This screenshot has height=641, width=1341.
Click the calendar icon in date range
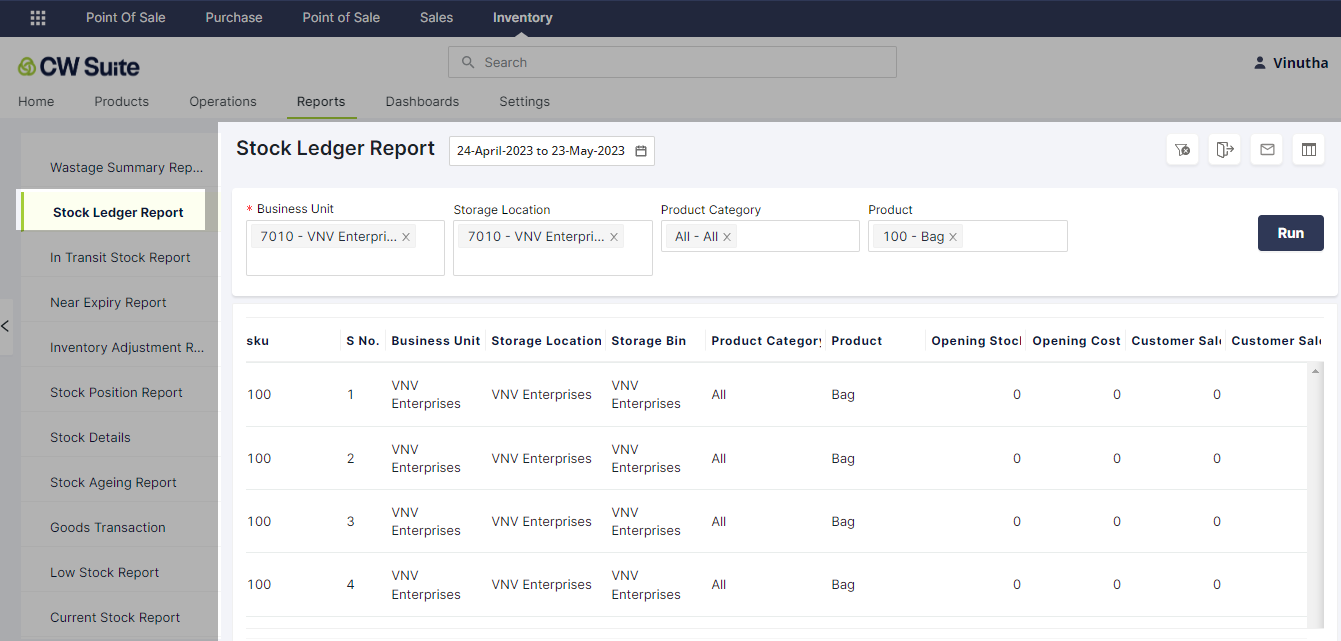(x=641, y=151)
